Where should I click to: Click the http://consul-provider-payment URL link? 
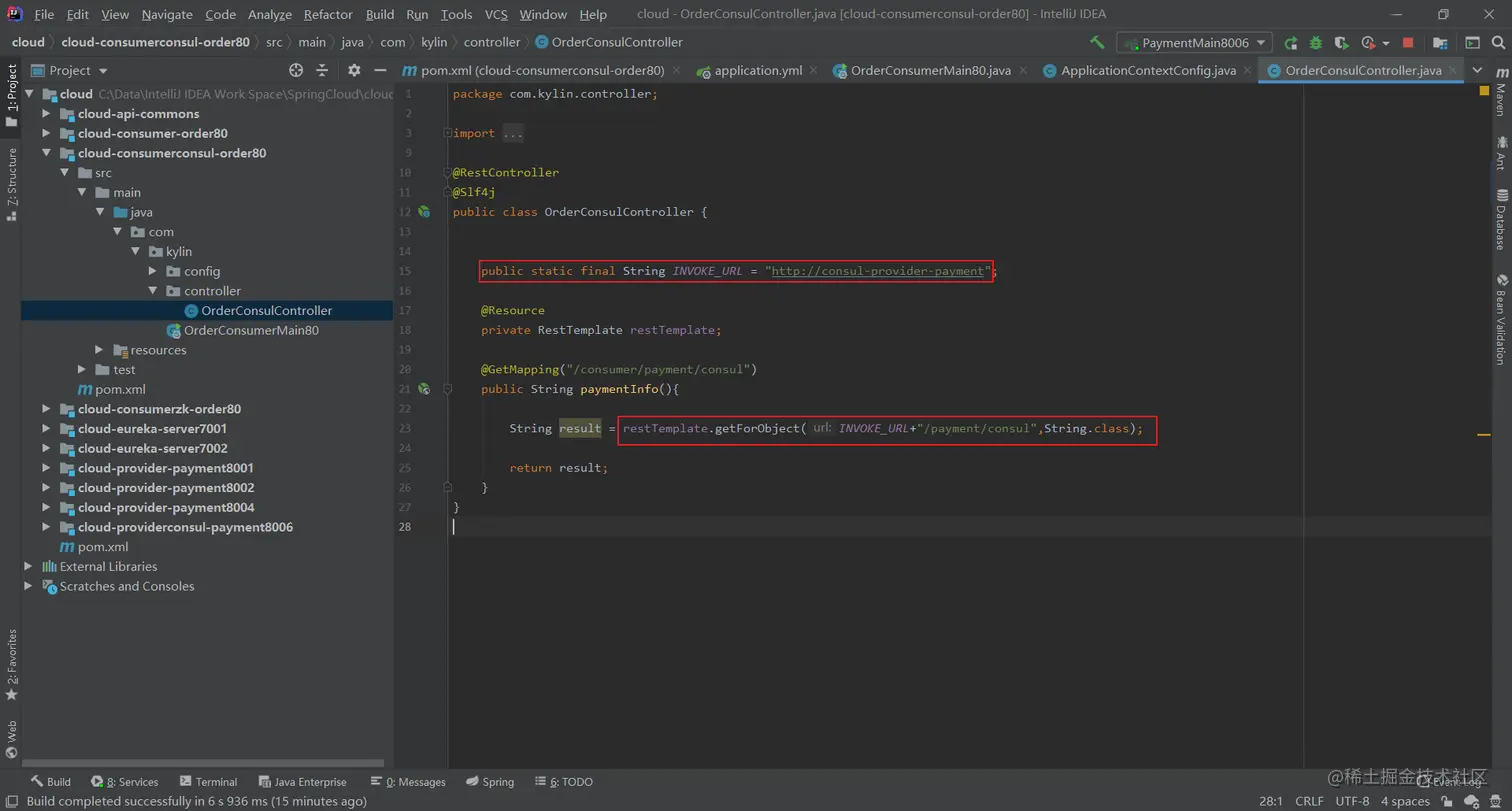[x=878, y=271]
